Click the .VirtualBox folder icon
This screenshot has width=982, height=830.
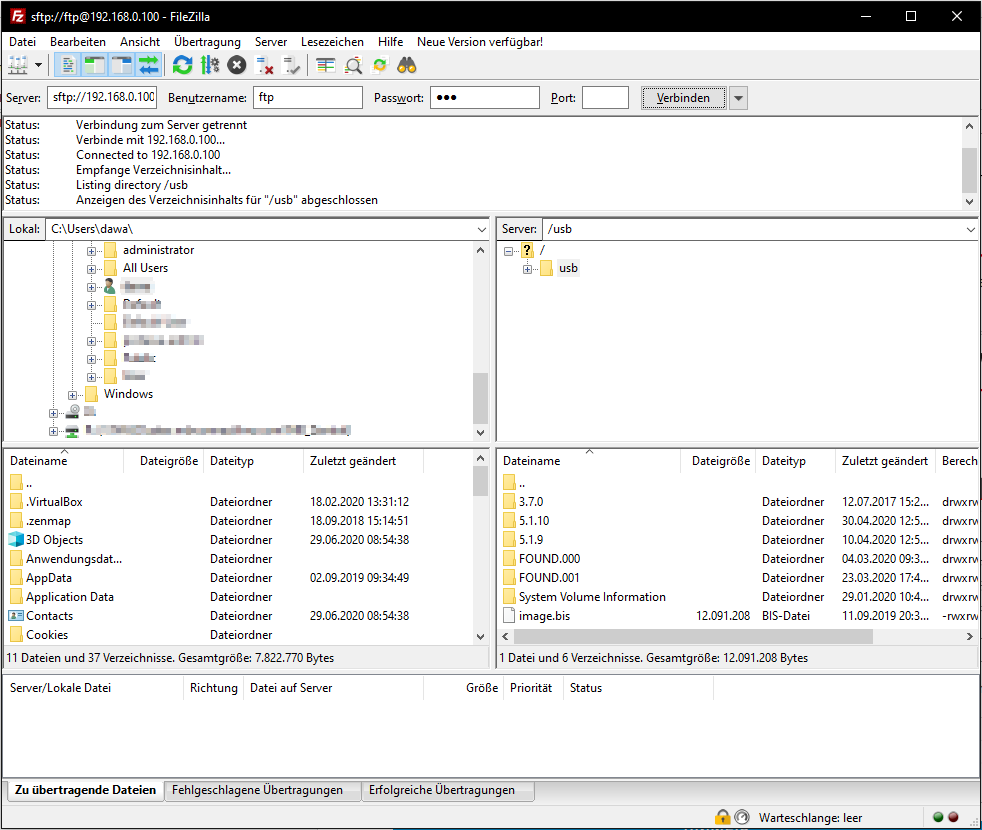tap(16, 502)
